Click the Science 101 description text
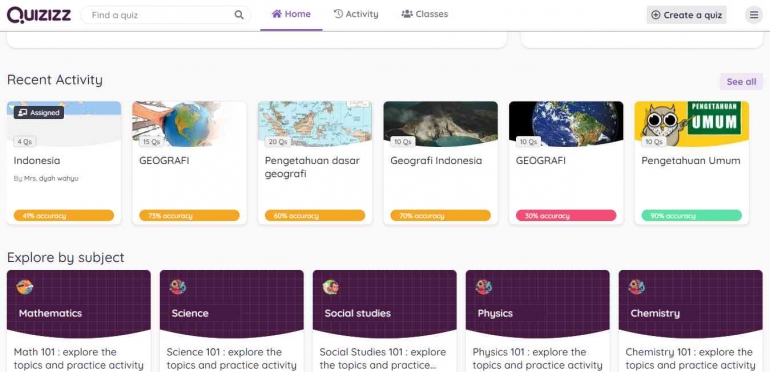Viewport: 770px width, 372px height. coord(232,359)
